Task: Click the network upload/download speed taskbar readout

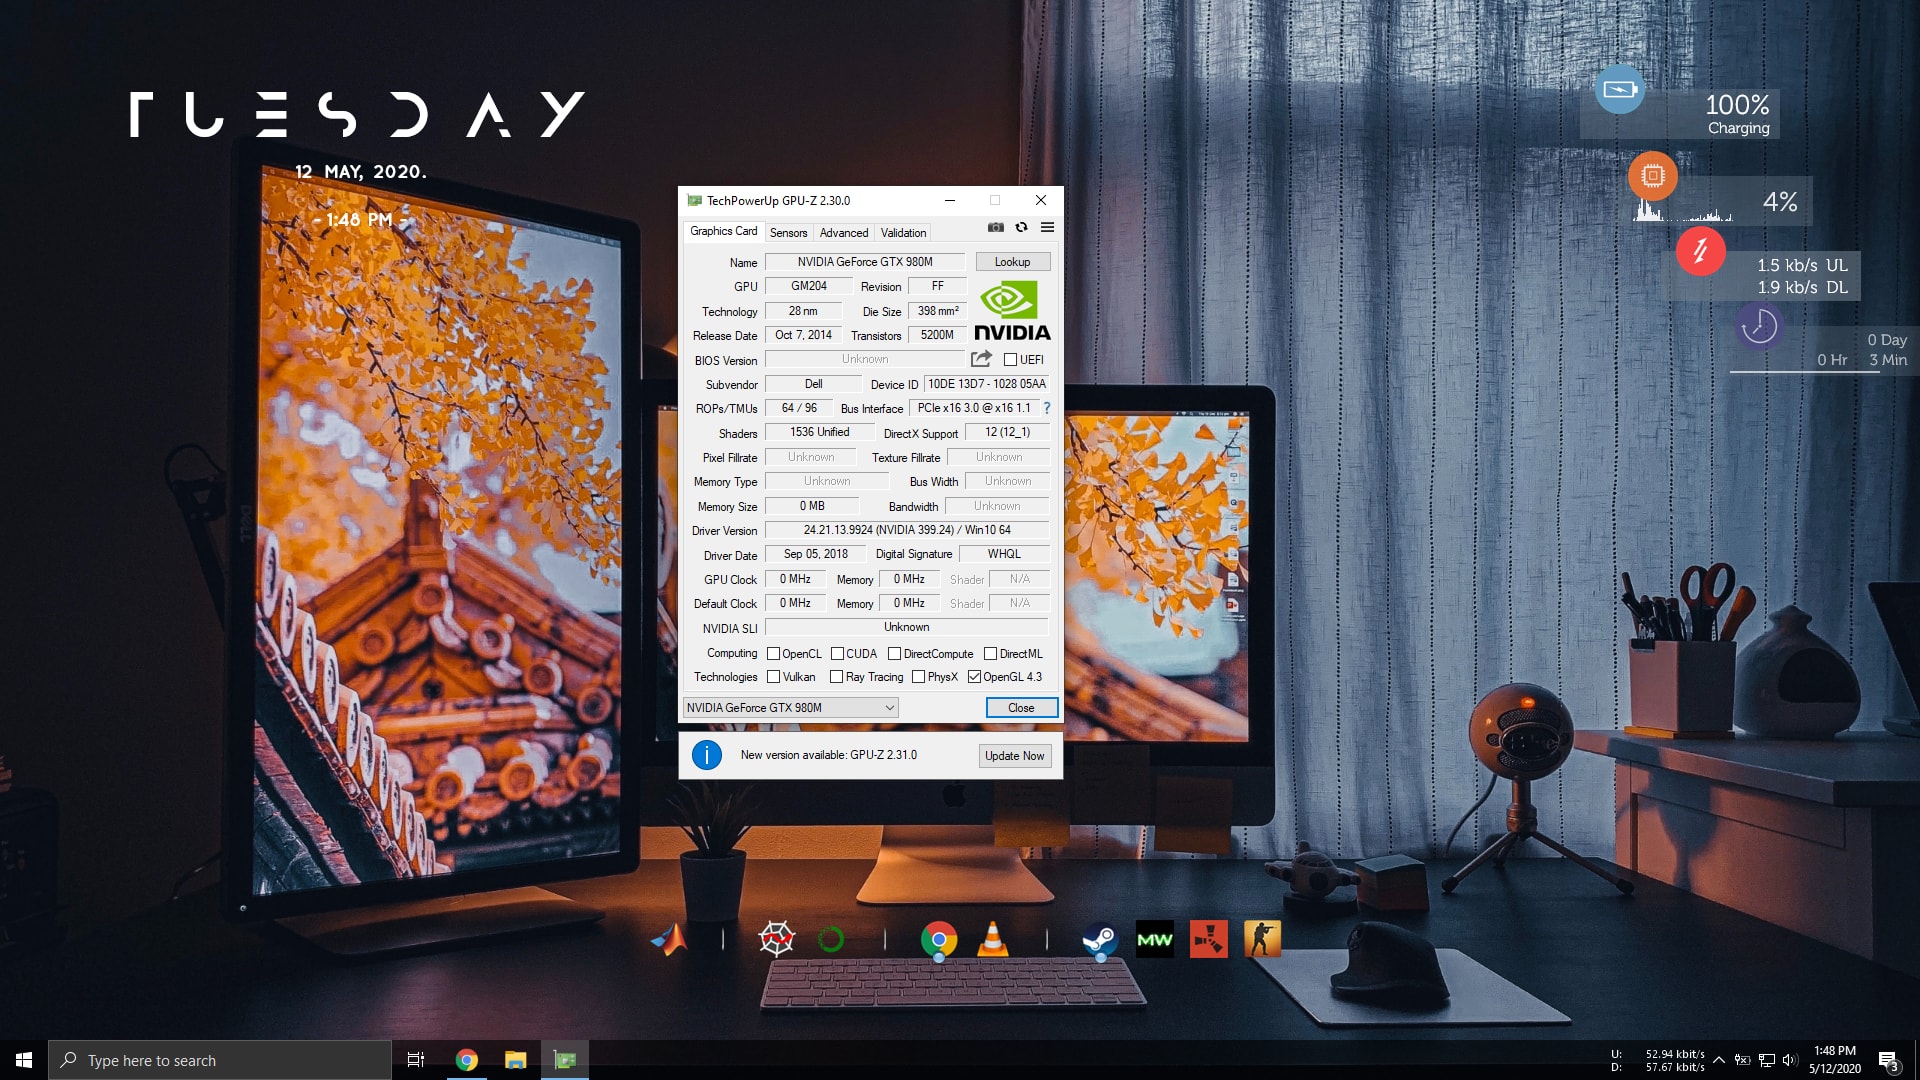Action: pos(1657,1060)
